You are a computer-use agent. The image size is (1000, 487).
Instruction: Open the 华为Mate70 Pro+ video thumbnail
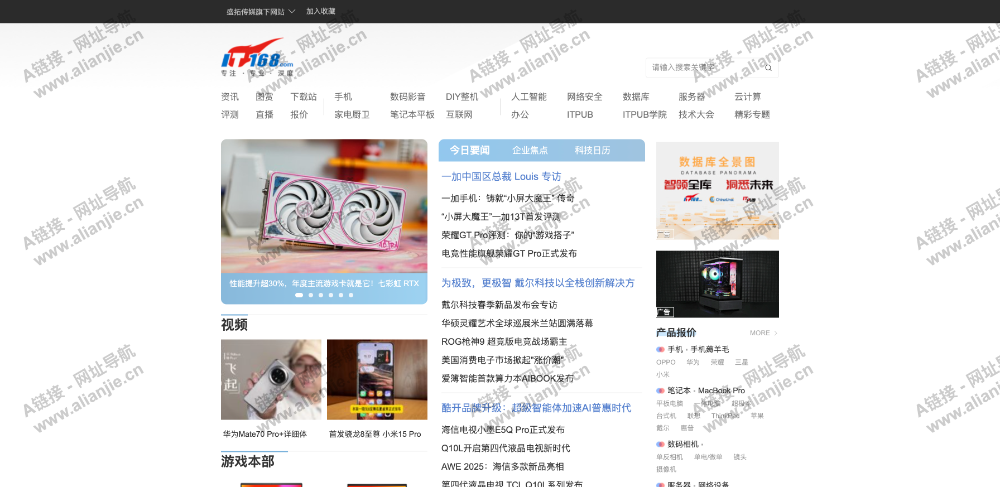(271, 379)
